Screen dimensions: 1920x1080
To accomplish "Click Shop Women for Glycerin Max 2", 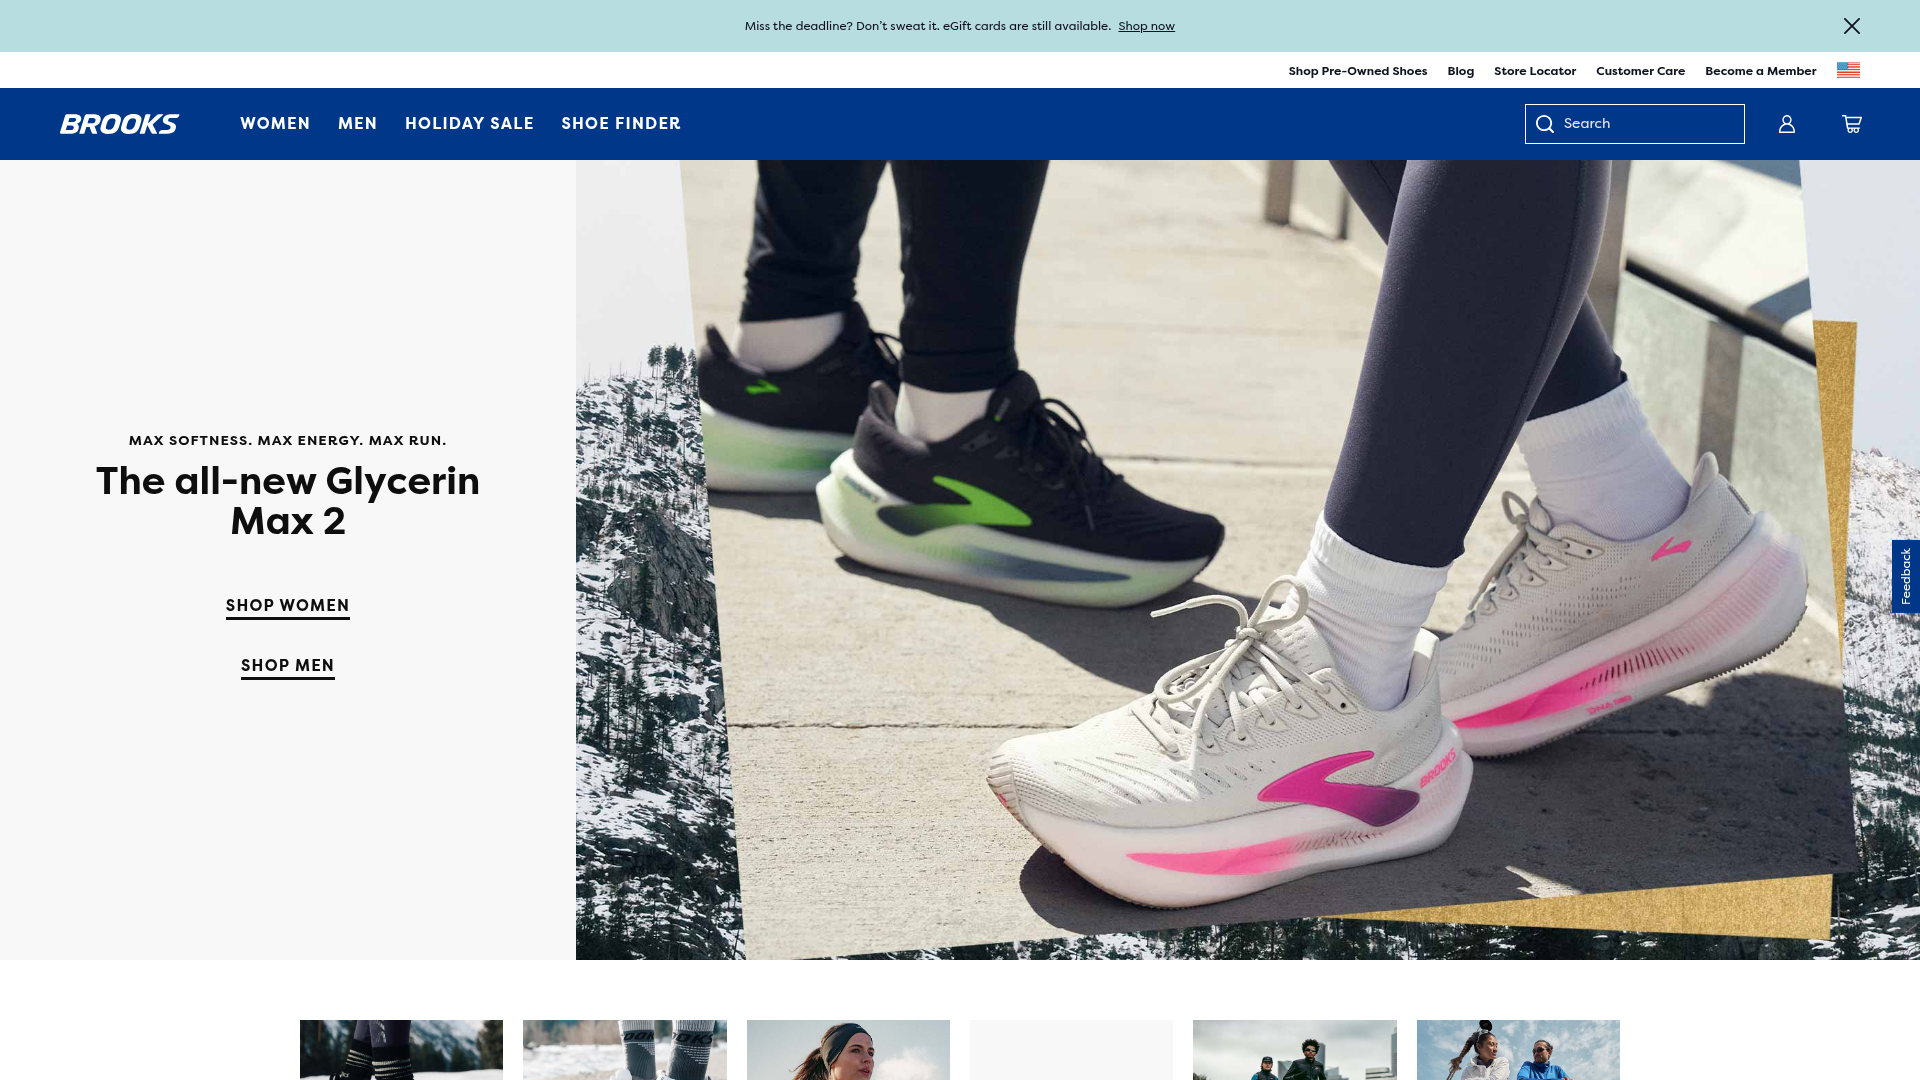I will [x=288, y=606].
